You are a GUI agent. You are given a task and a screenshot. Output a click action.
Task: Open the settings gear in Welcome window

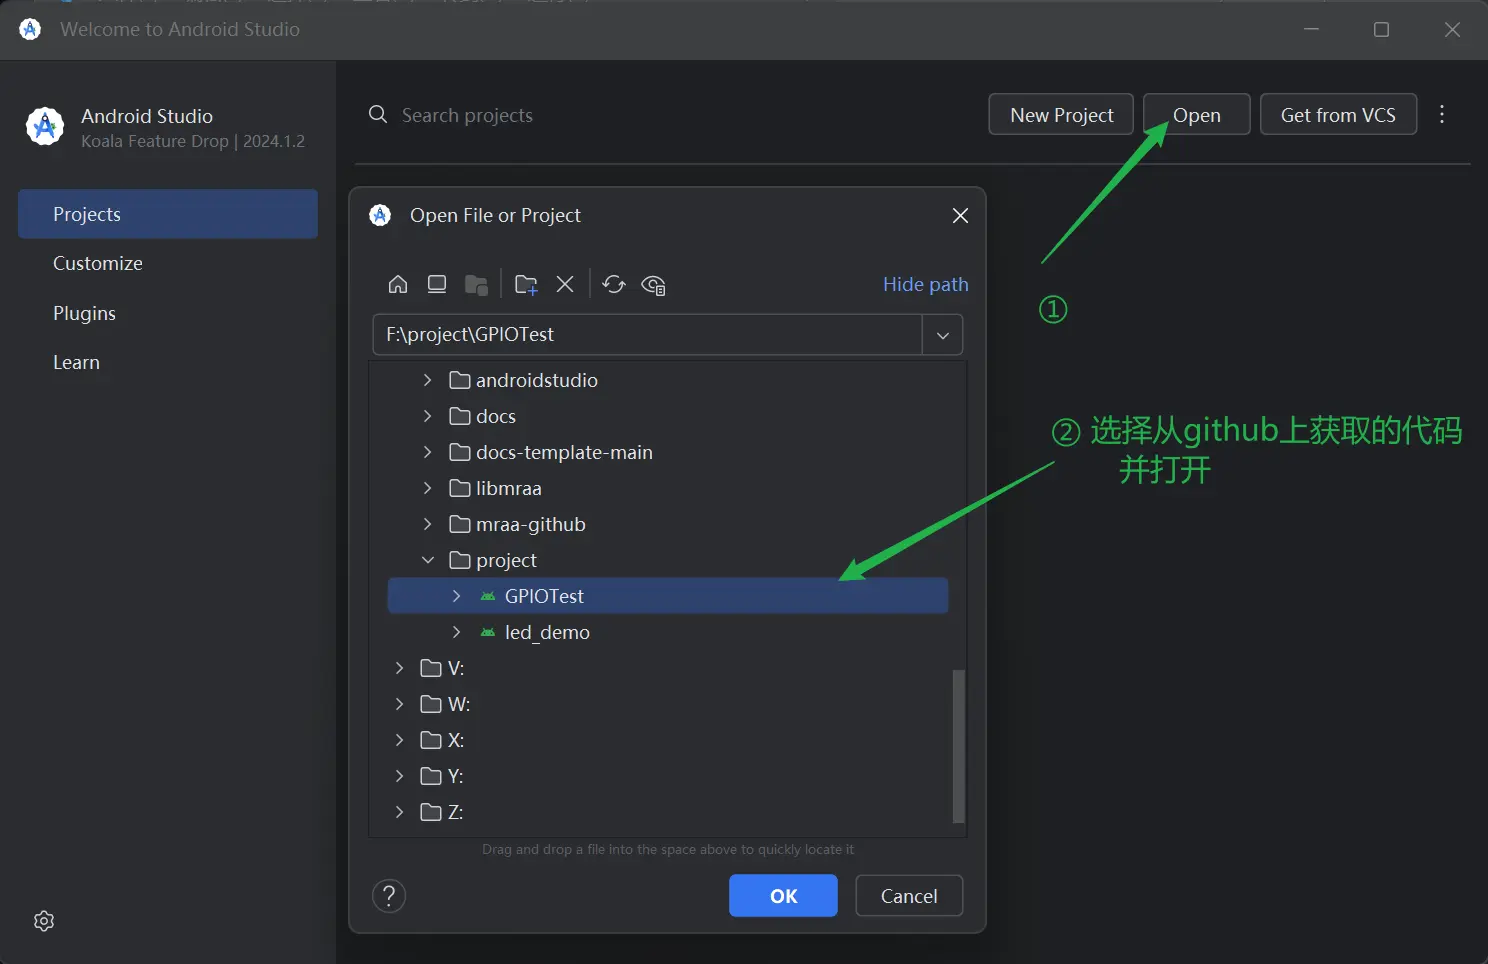pos(44,921)
